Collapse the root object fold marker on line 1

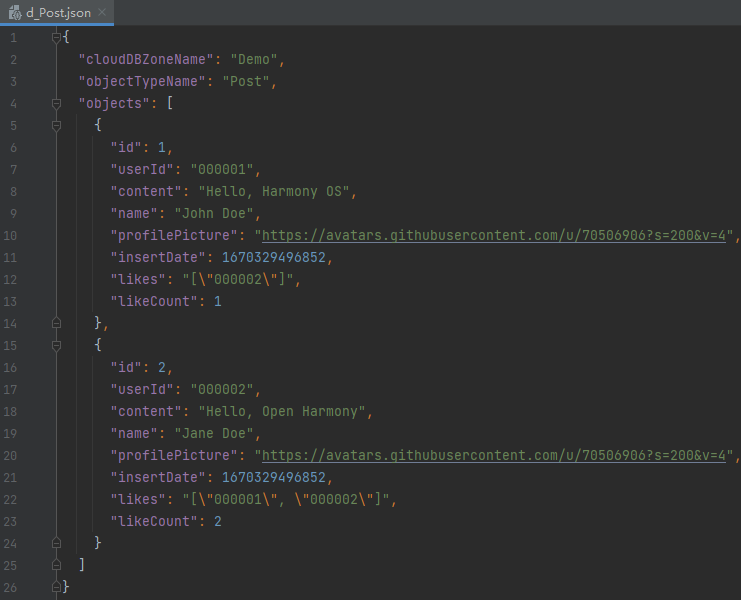point(57,37)
